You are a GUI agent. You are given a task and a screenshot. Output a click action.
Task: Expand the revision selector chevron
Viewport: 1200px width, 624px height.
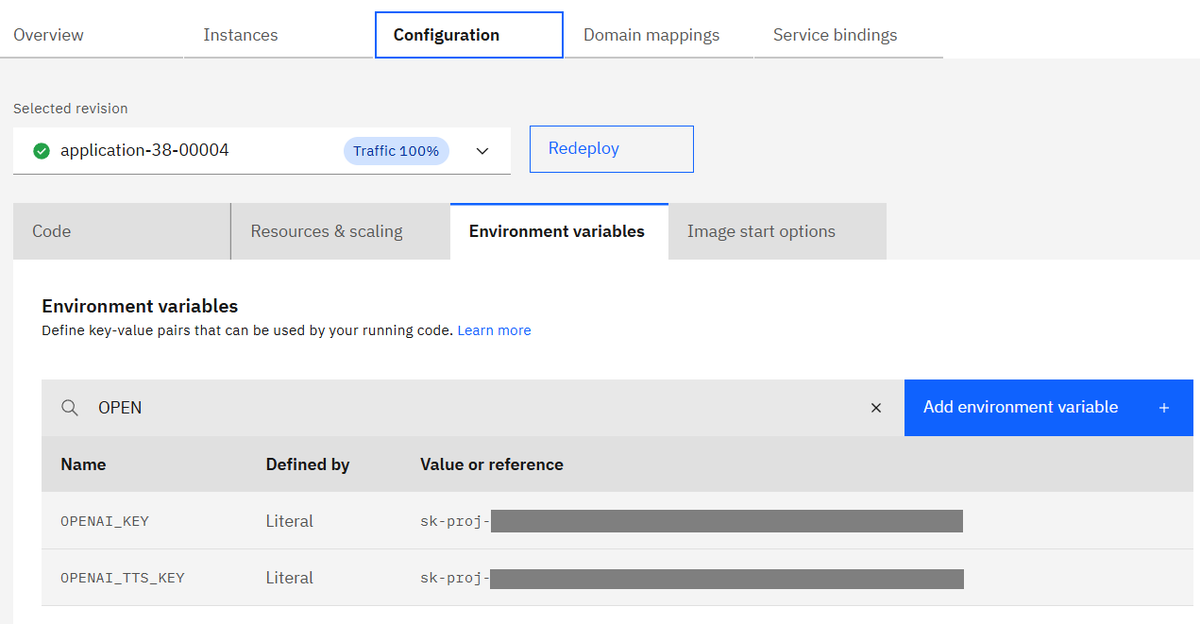coord(482,151)
